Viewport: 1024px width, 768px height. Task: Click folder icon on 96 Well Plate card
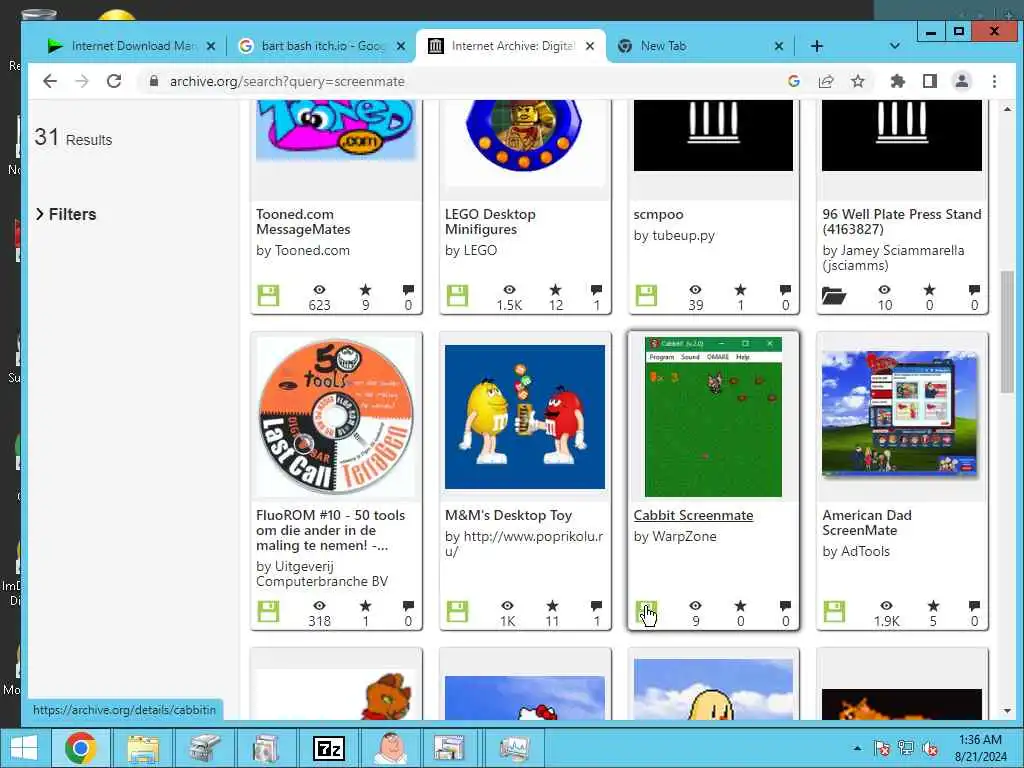[834, 295]
